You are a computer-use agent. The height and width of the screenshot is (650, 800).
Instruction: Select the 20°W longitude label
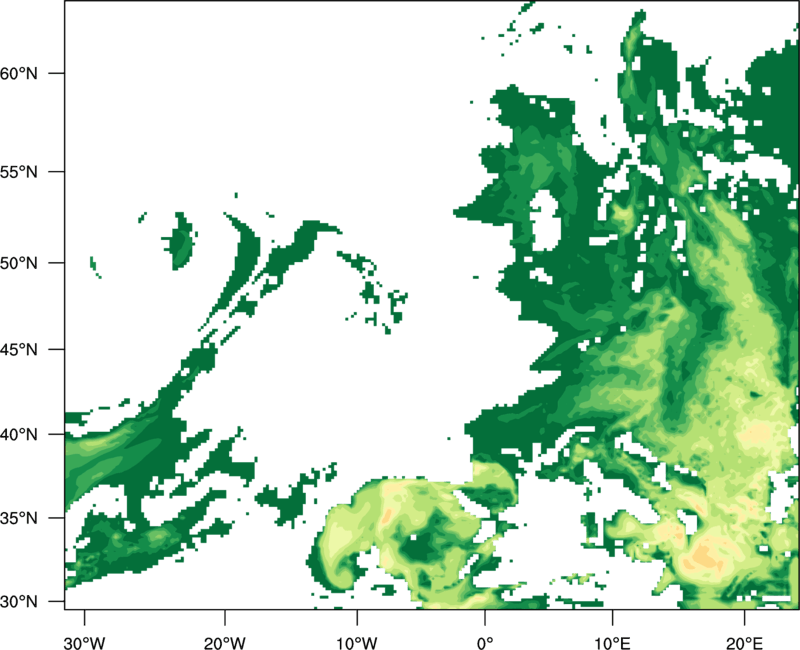tap(225, 643)
